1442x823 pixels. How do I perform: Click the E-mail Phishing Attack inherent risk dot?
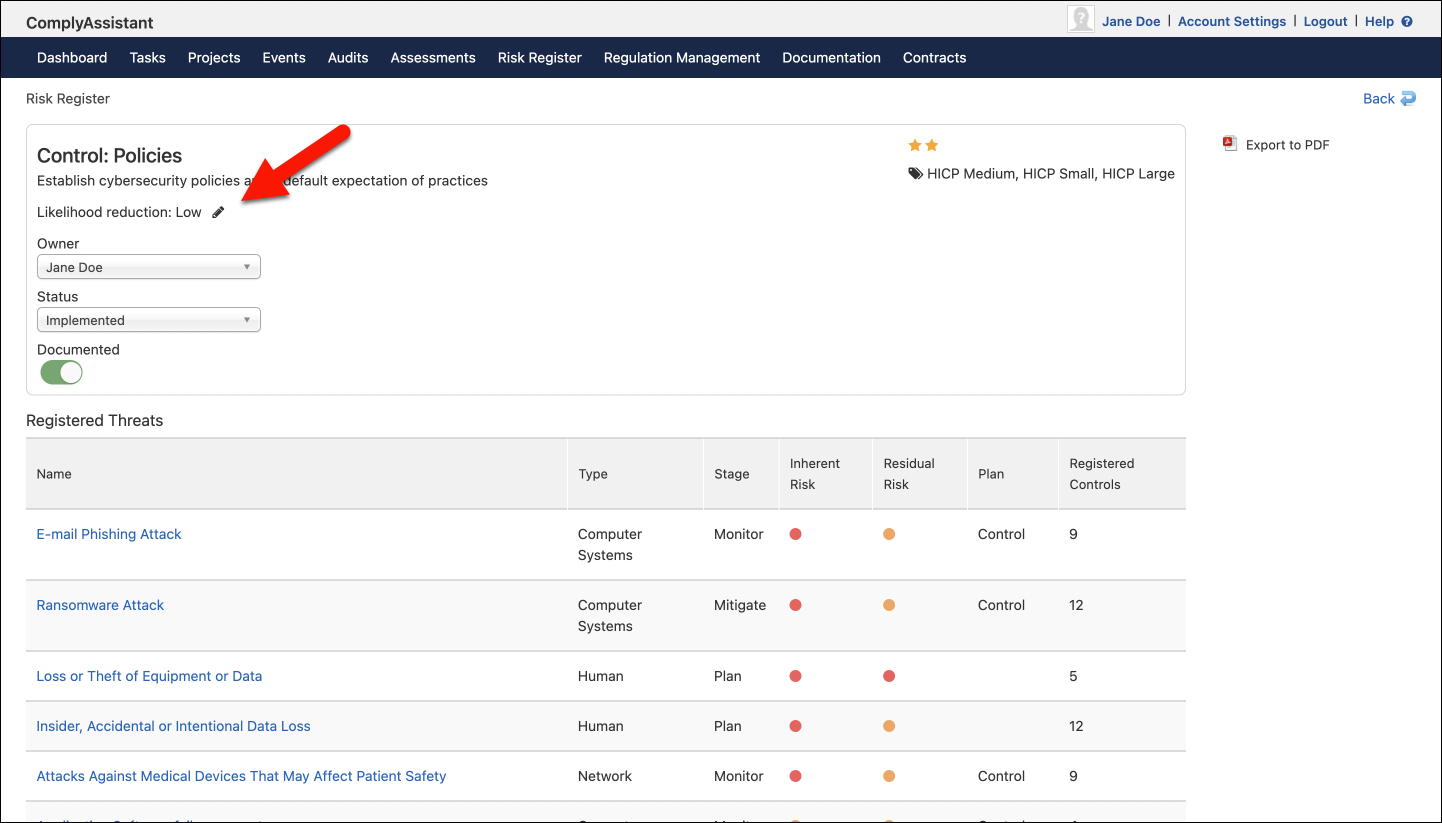point(796,534)
